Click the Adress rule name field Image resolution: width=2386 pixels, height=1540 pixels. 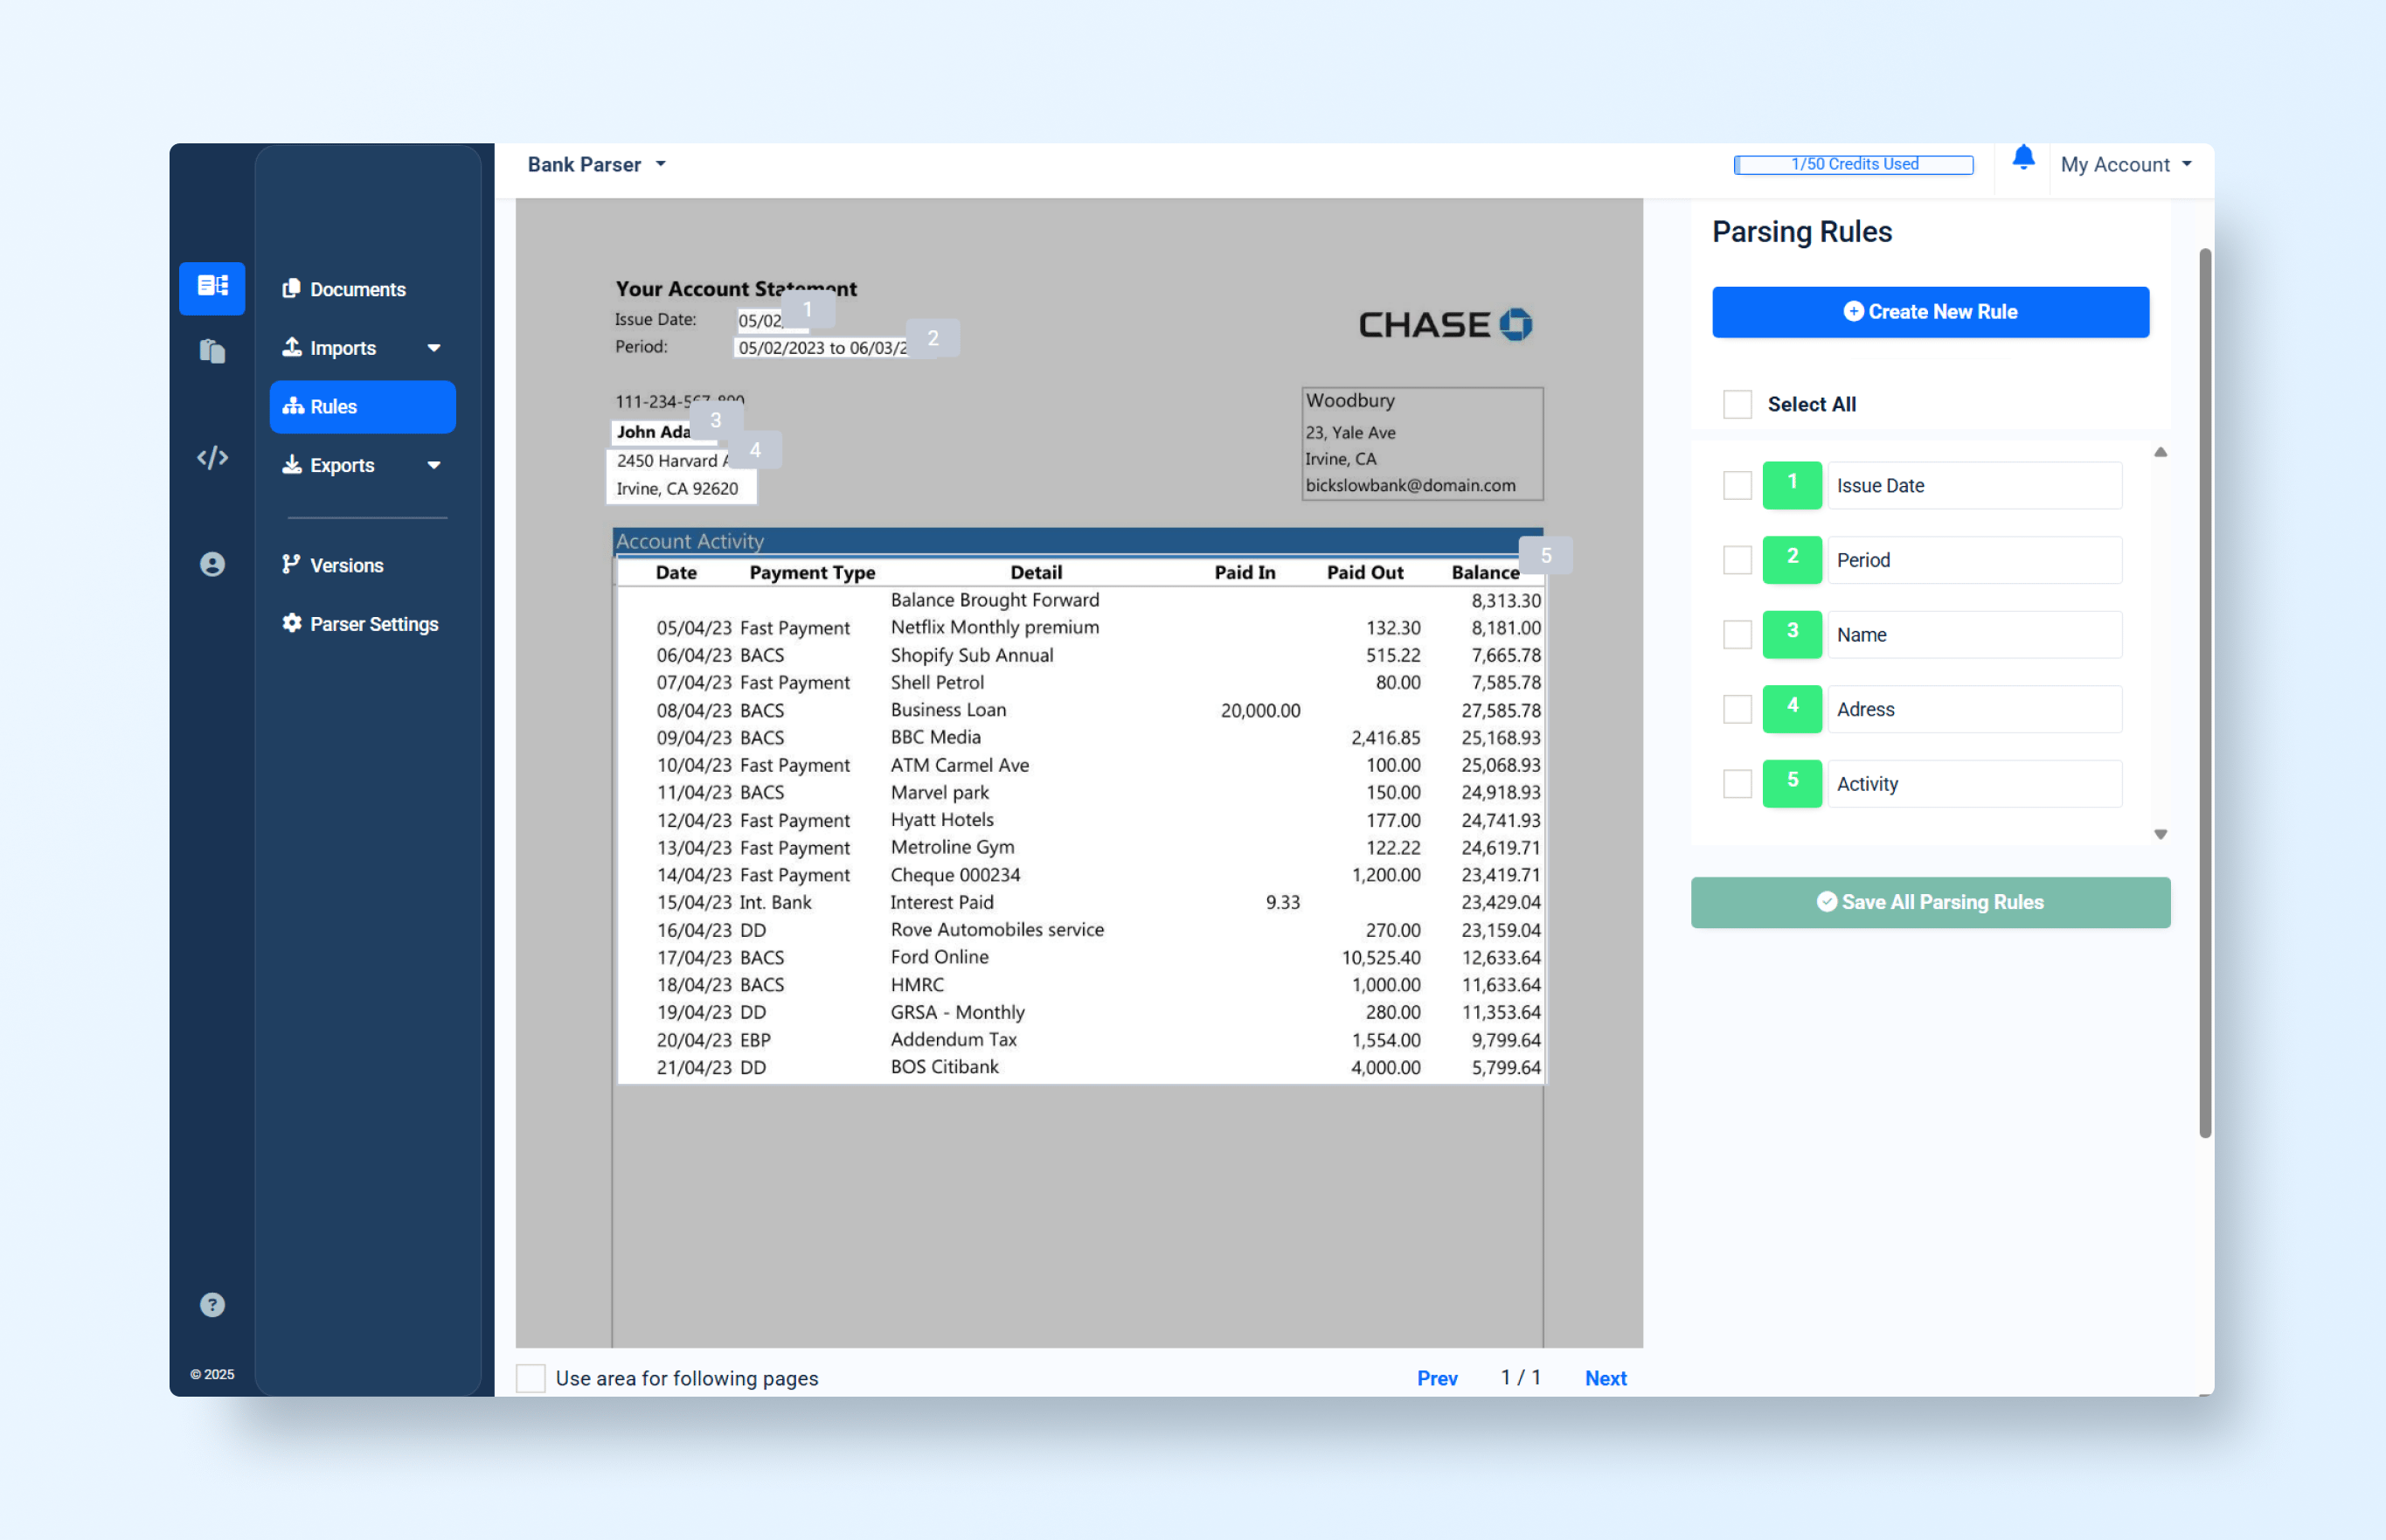pyautogui.click(x=1973, y=709)
